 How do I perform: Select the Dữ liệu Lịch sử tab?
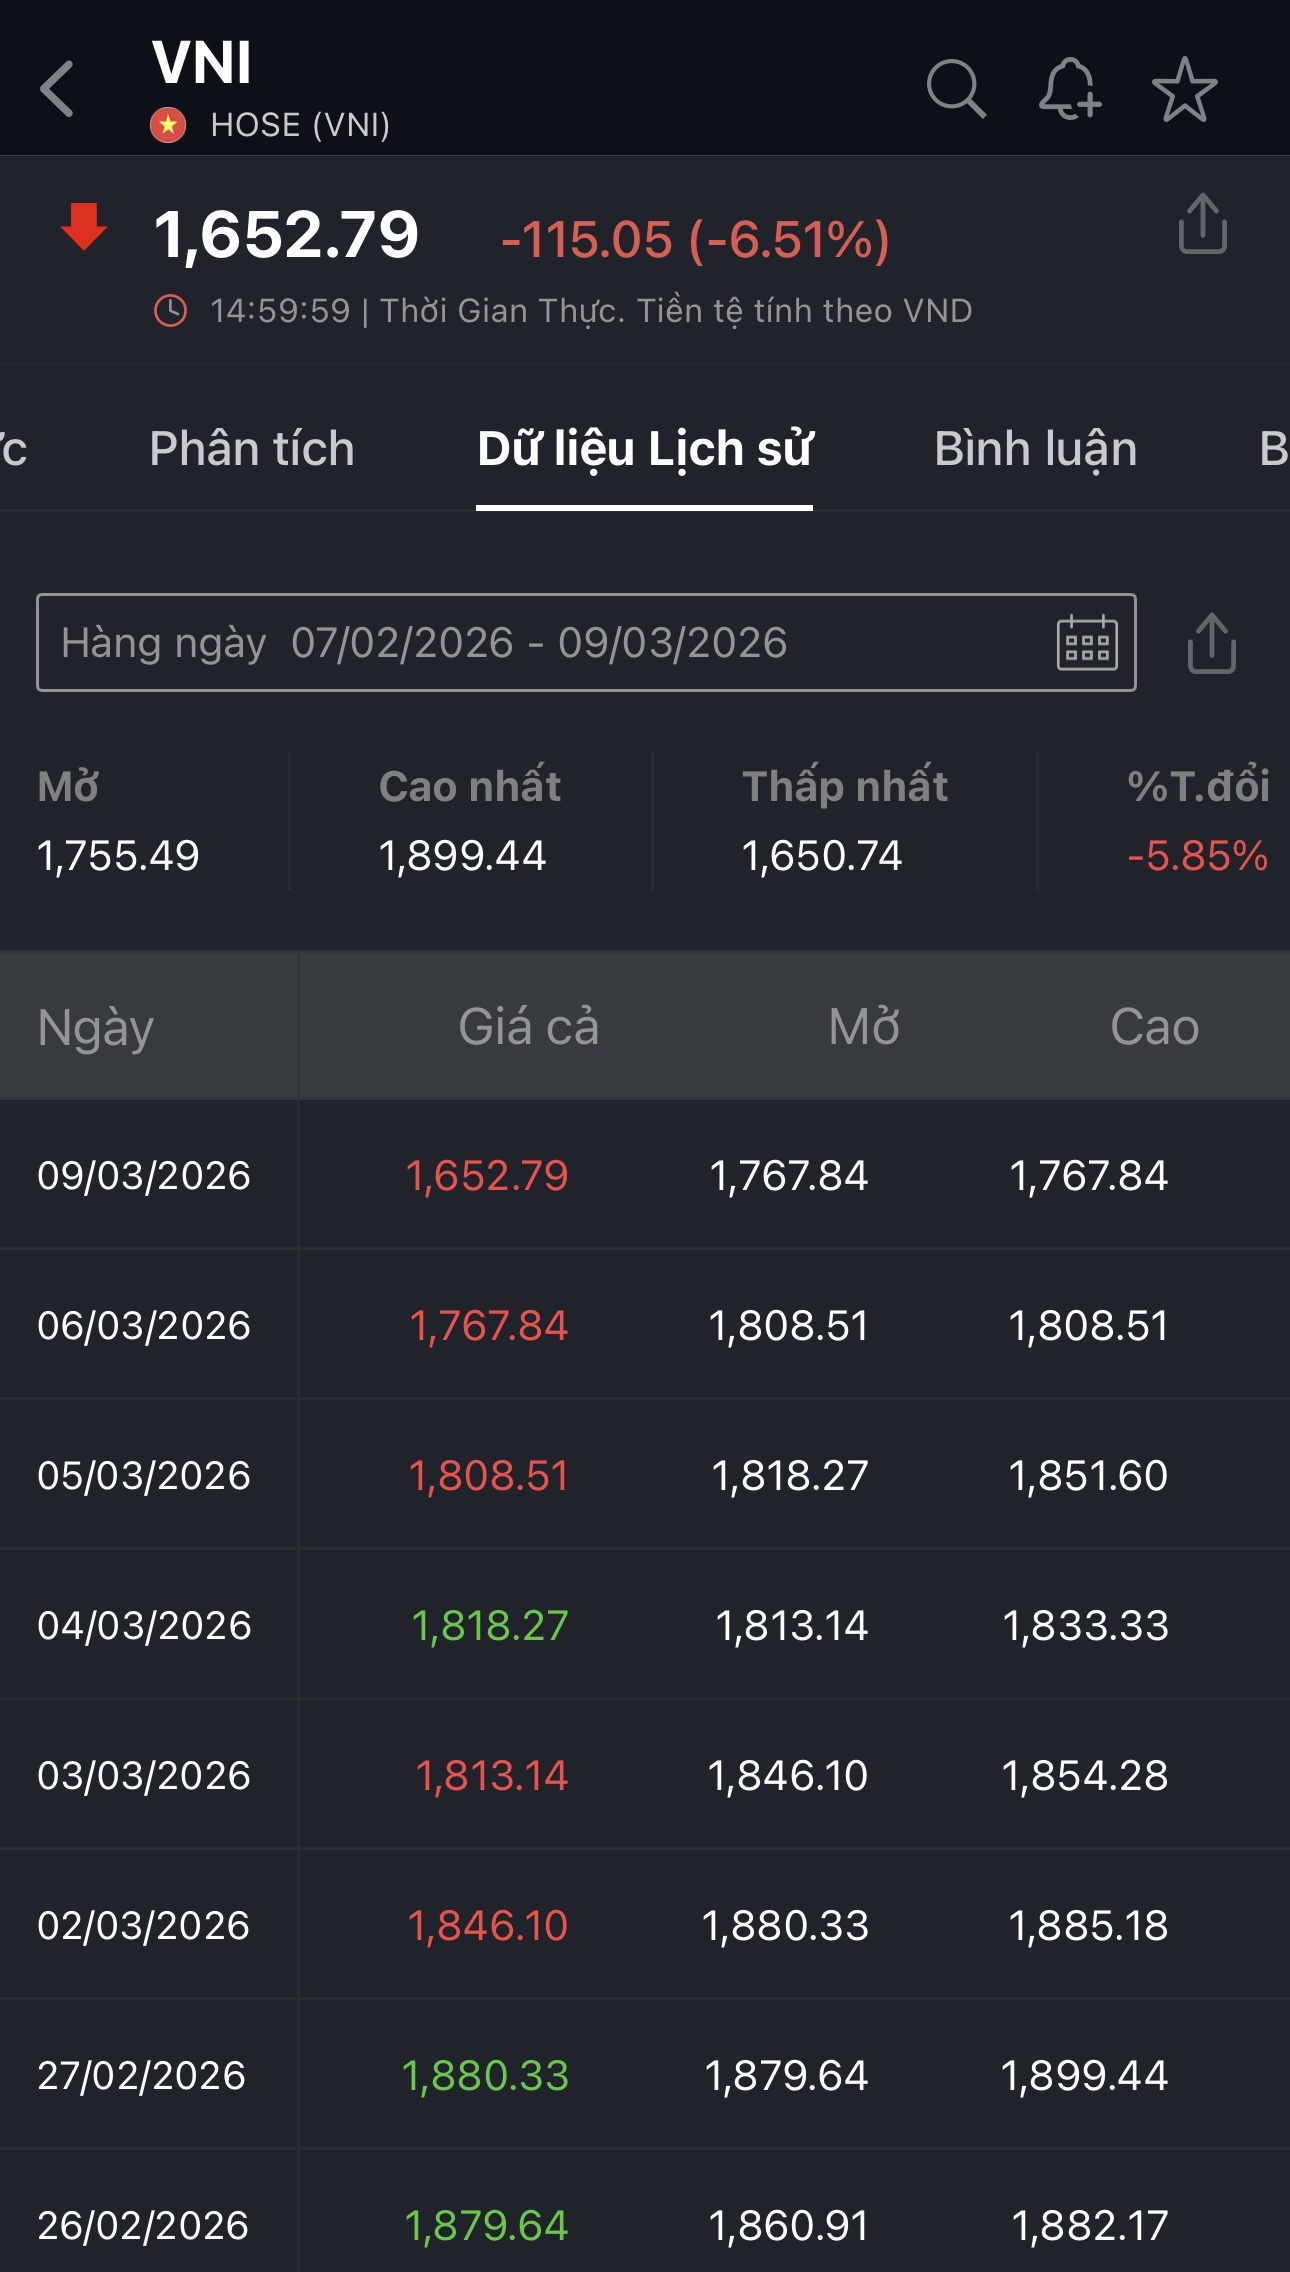point(644,449)
